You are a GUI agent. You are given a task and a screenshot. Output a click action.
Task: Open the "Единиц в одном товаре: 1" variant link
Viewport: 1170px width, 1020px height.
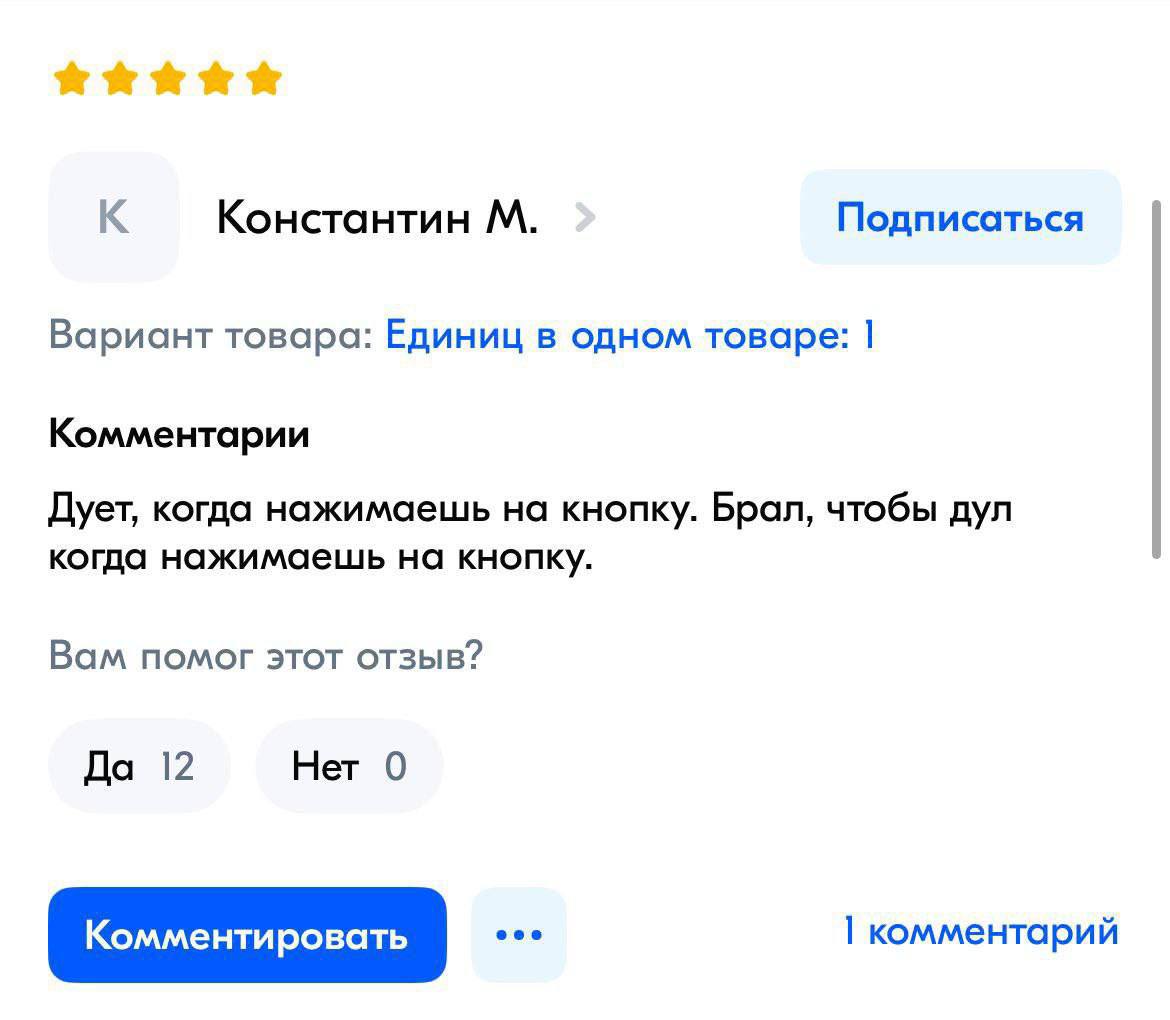point(630,334)
